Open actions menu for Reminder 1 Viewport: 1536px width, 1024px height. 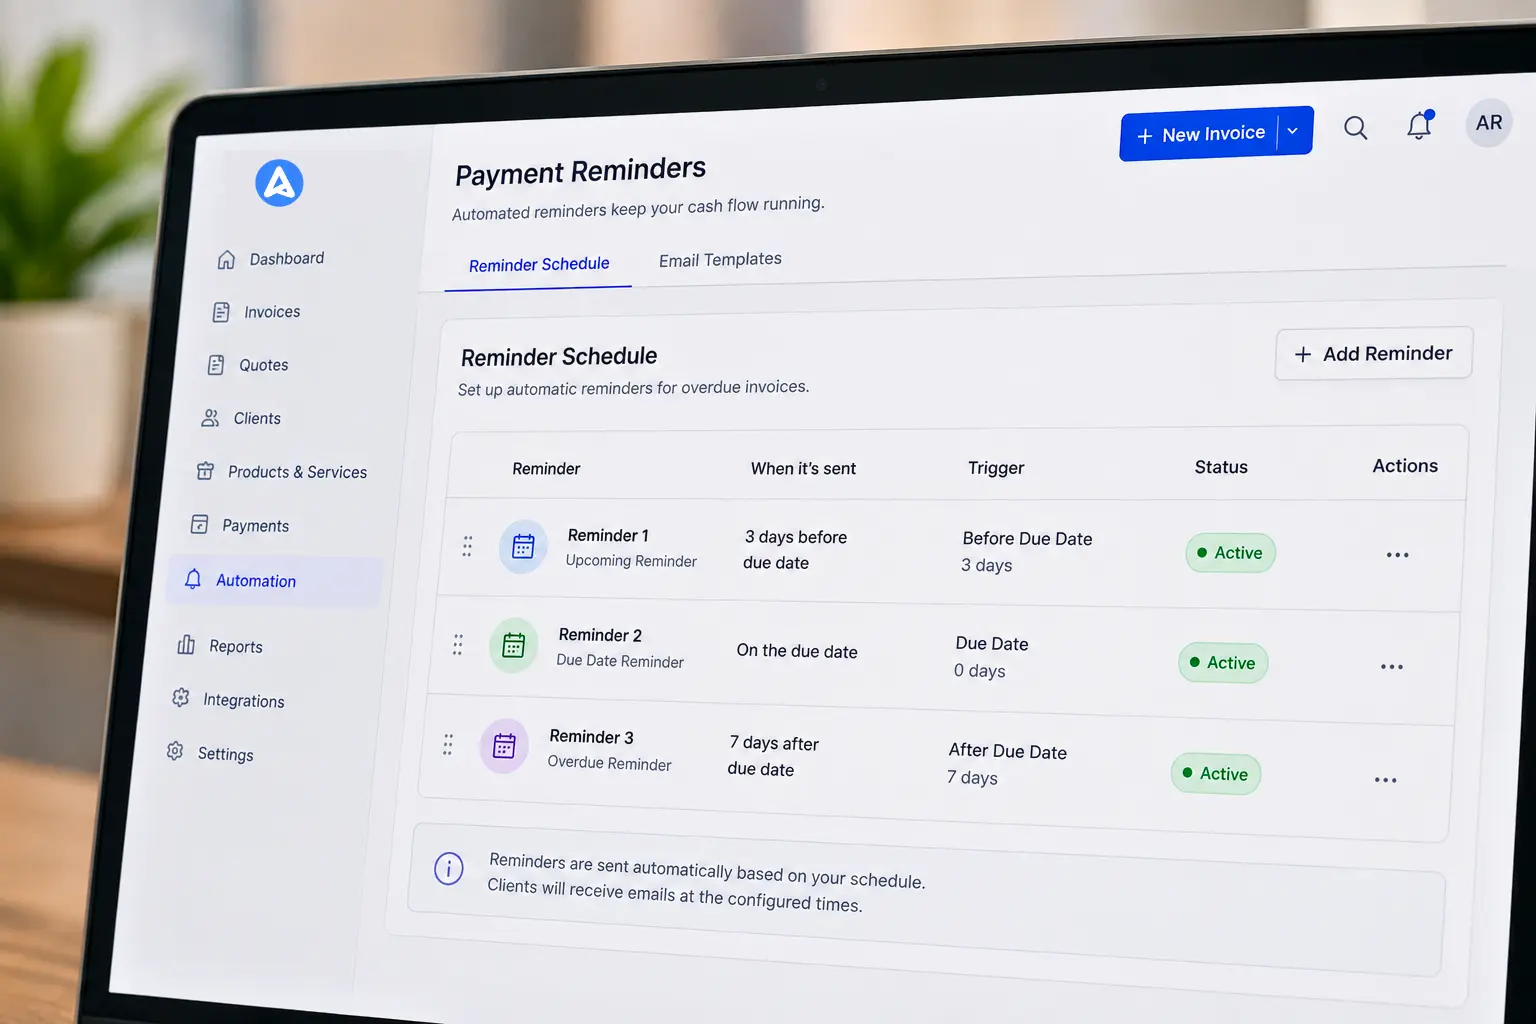pos(1397,555)
